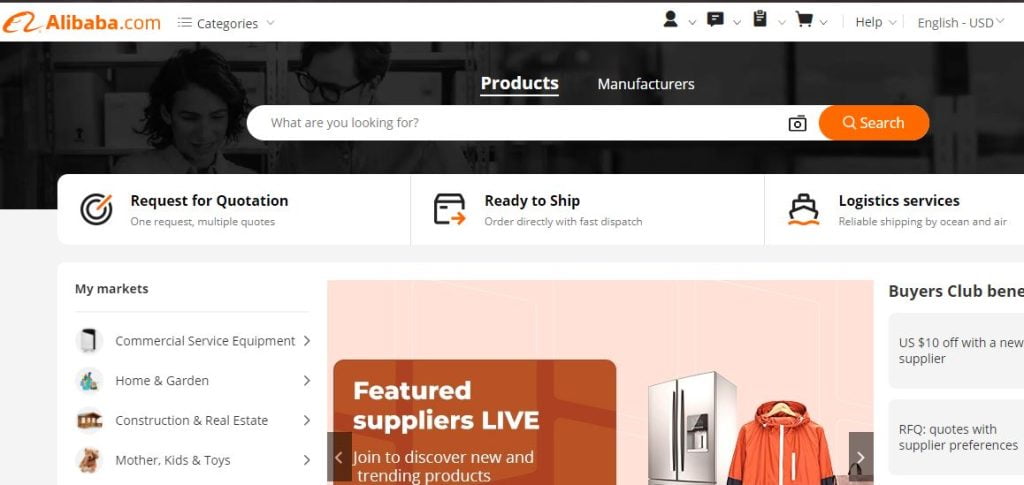Screen dimensions: 1024x485
Task: Go to previous banner slide arrow
Action: pyautogui.click(x=339, y=458)
